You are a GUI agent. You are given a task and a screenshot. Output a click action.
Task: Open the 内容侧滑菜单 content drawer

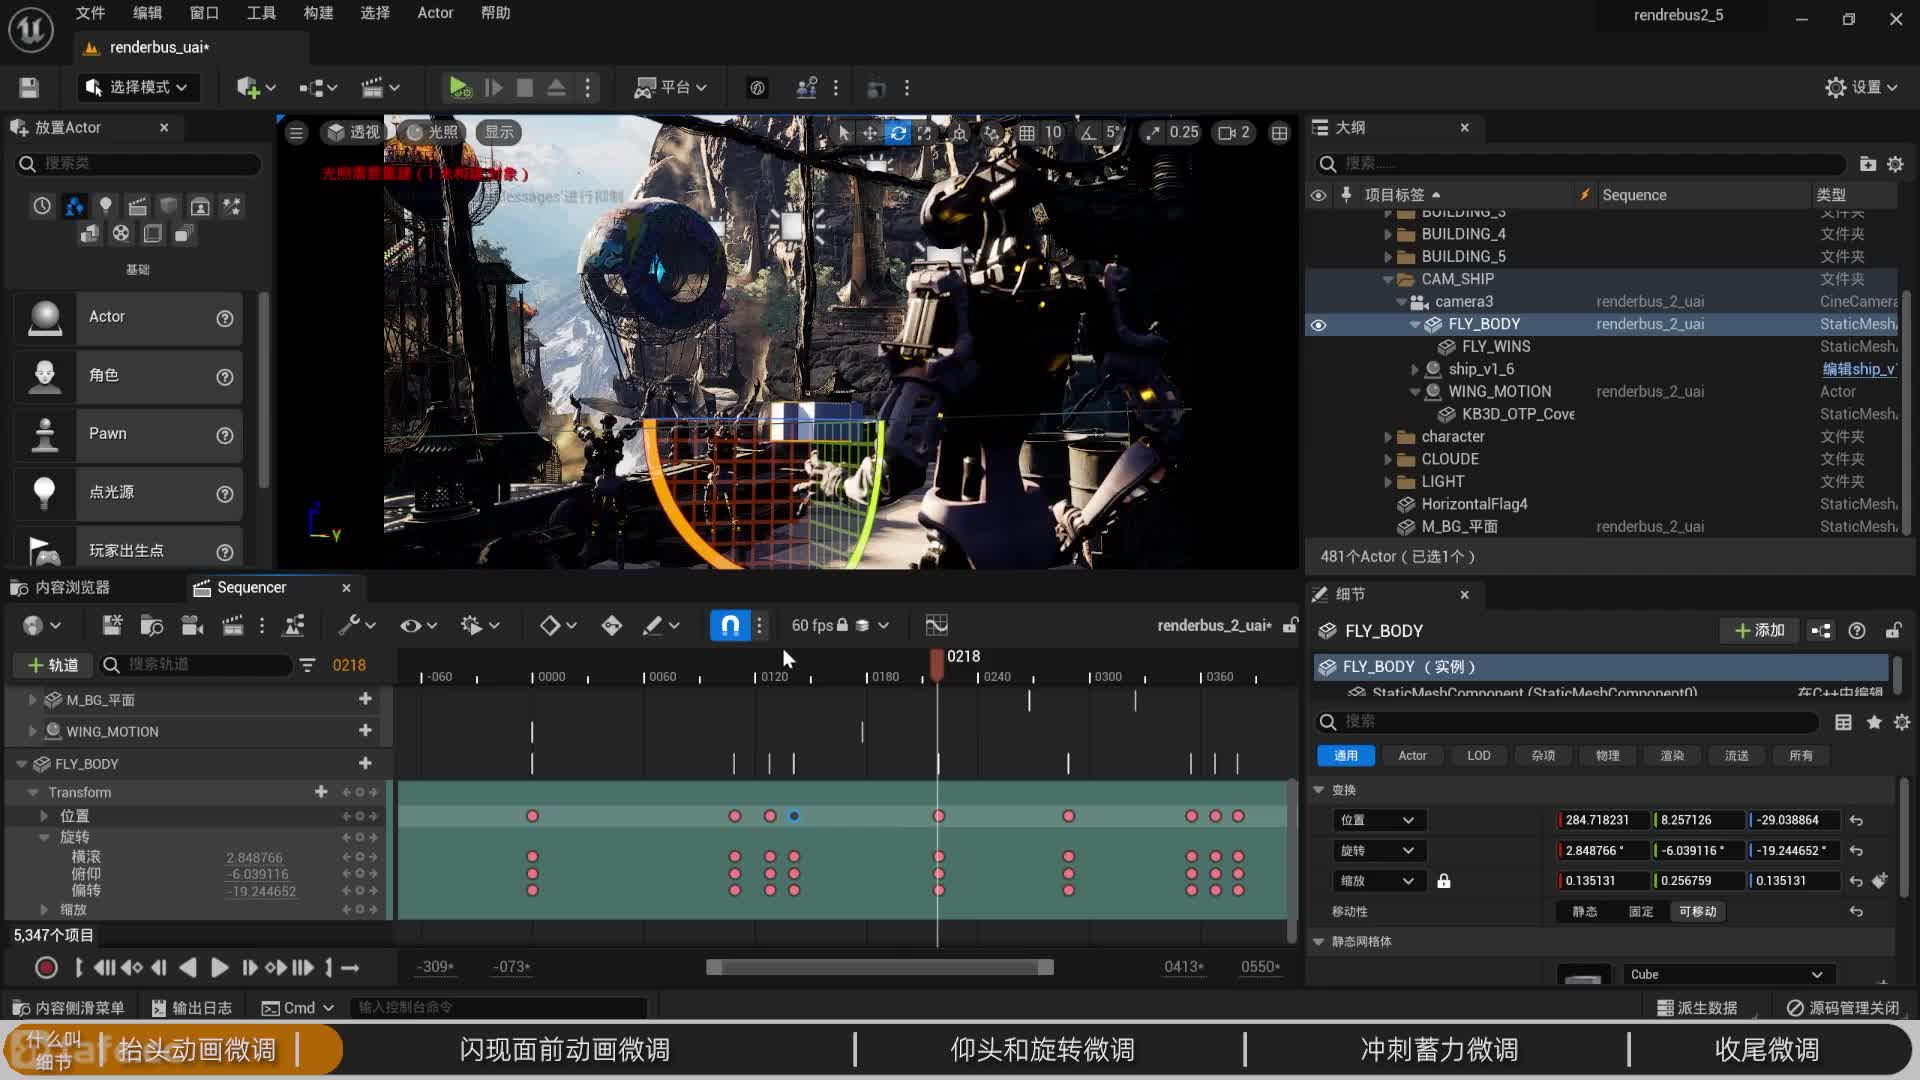[68, 1008]
